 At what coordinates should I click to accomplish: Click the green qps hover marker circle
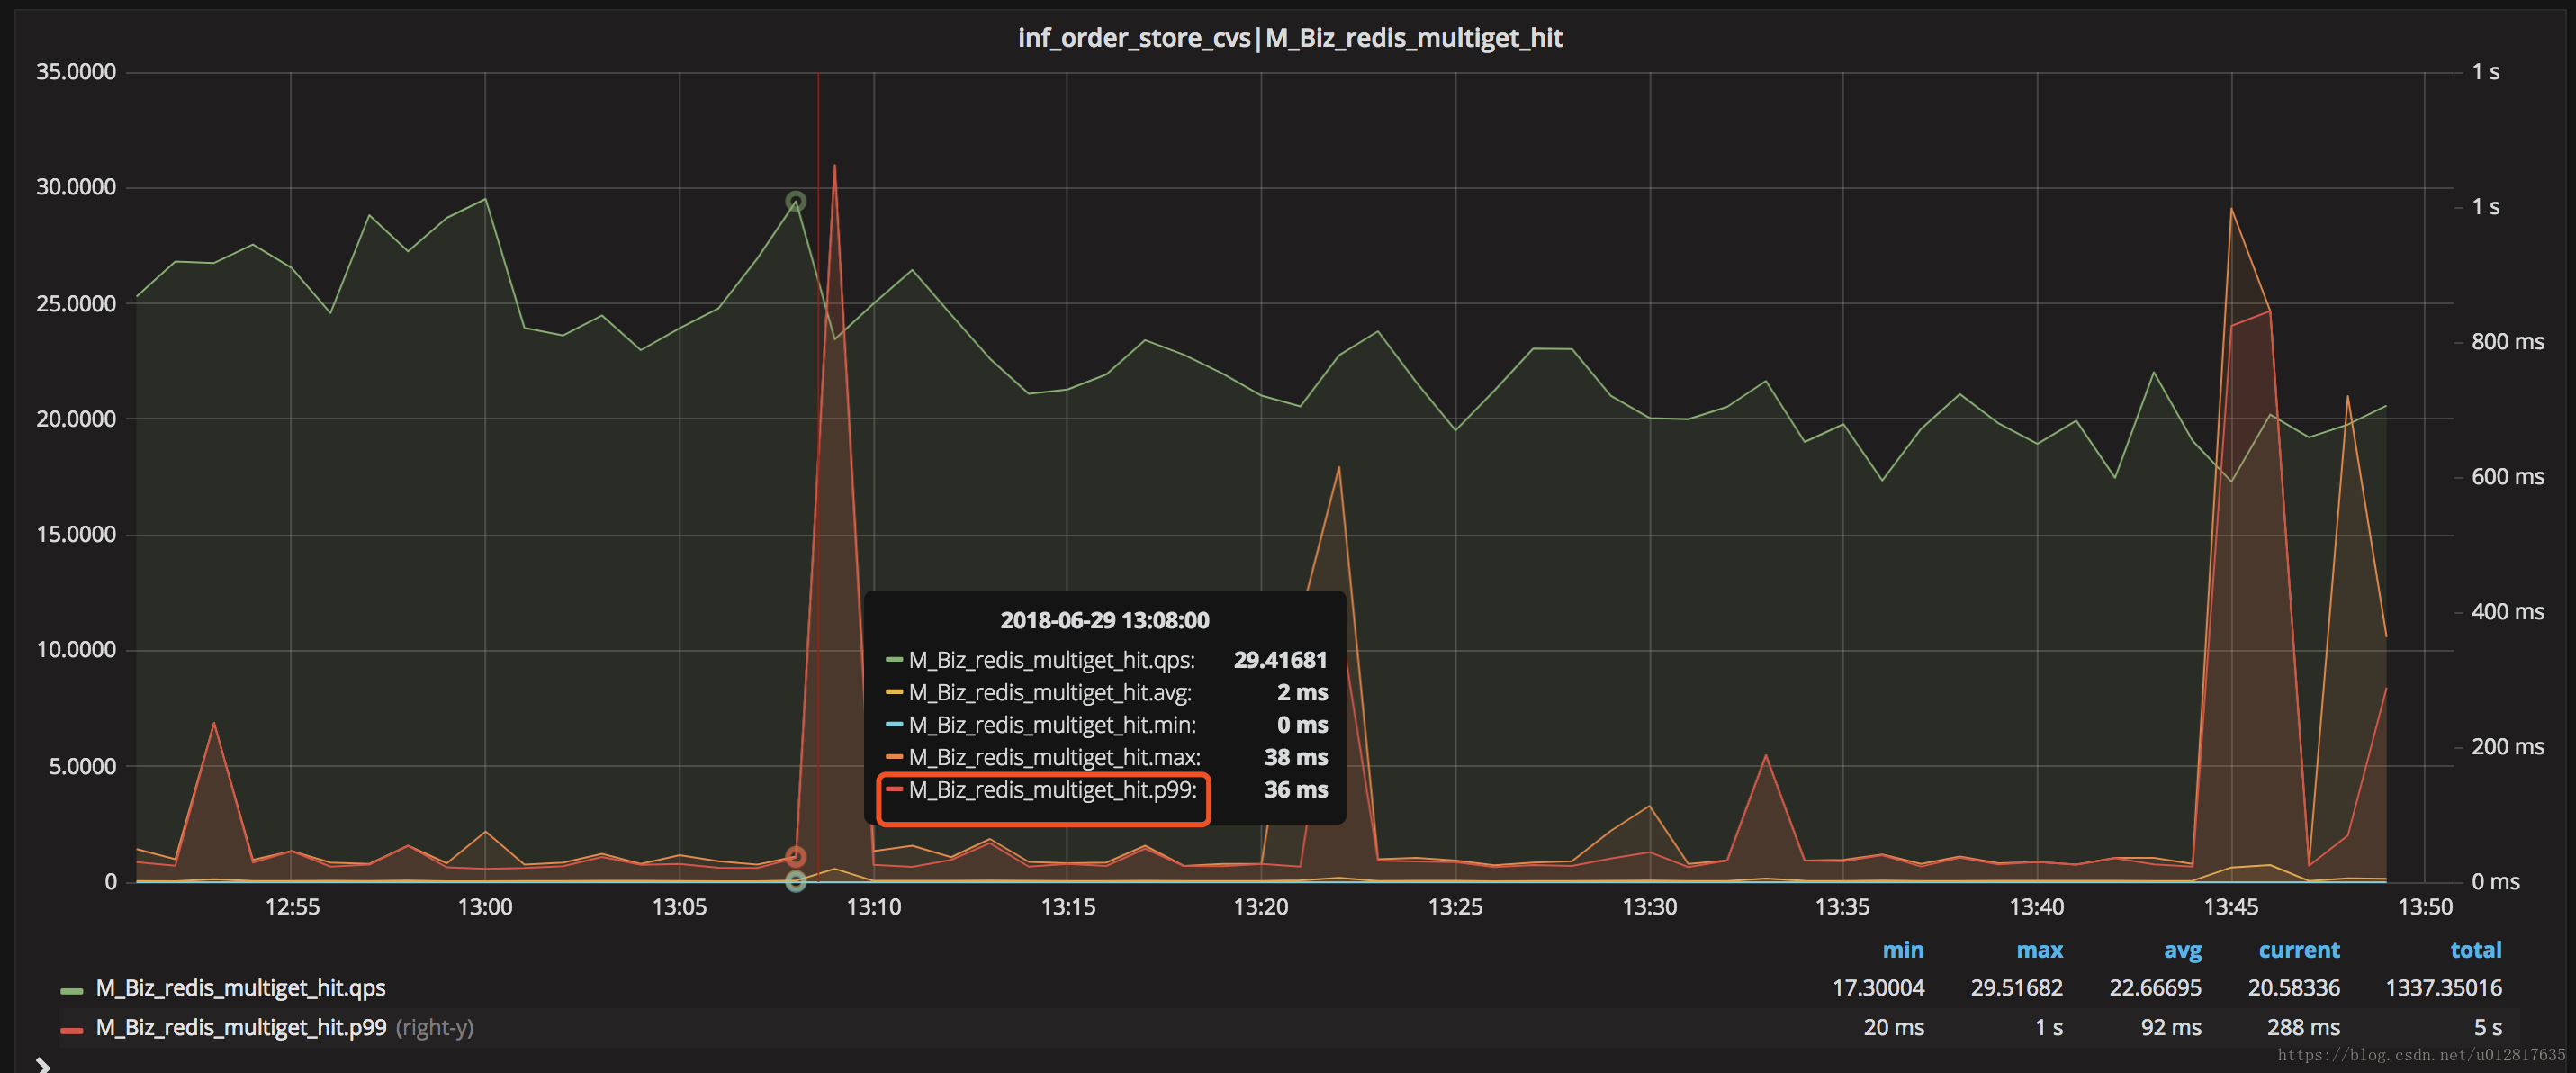(795, 201)
